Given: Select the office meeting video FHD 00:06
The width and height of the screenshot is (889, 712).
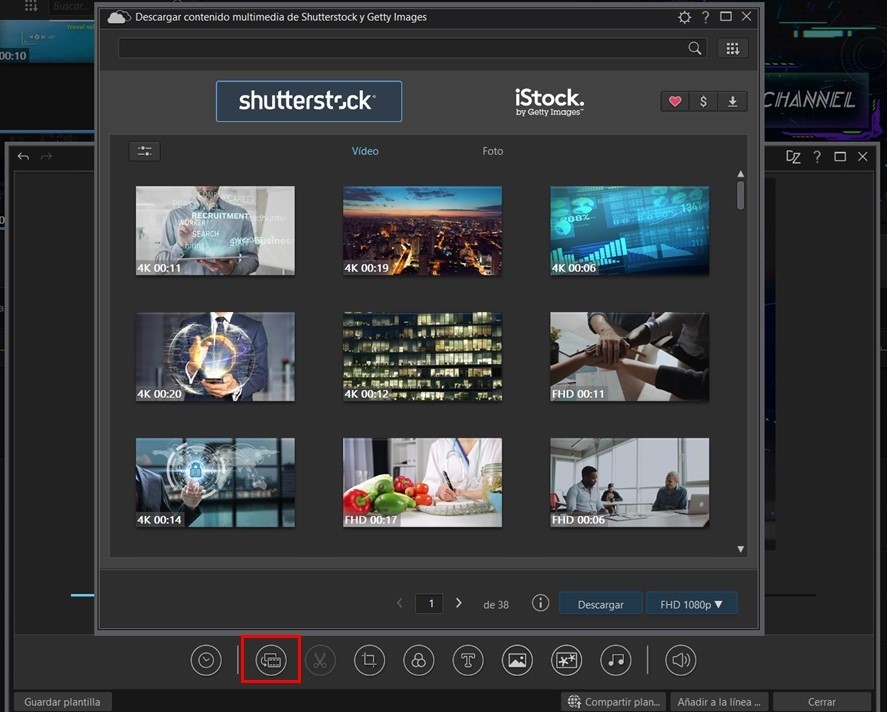Looking at the screenshot, I should (629, 482).
